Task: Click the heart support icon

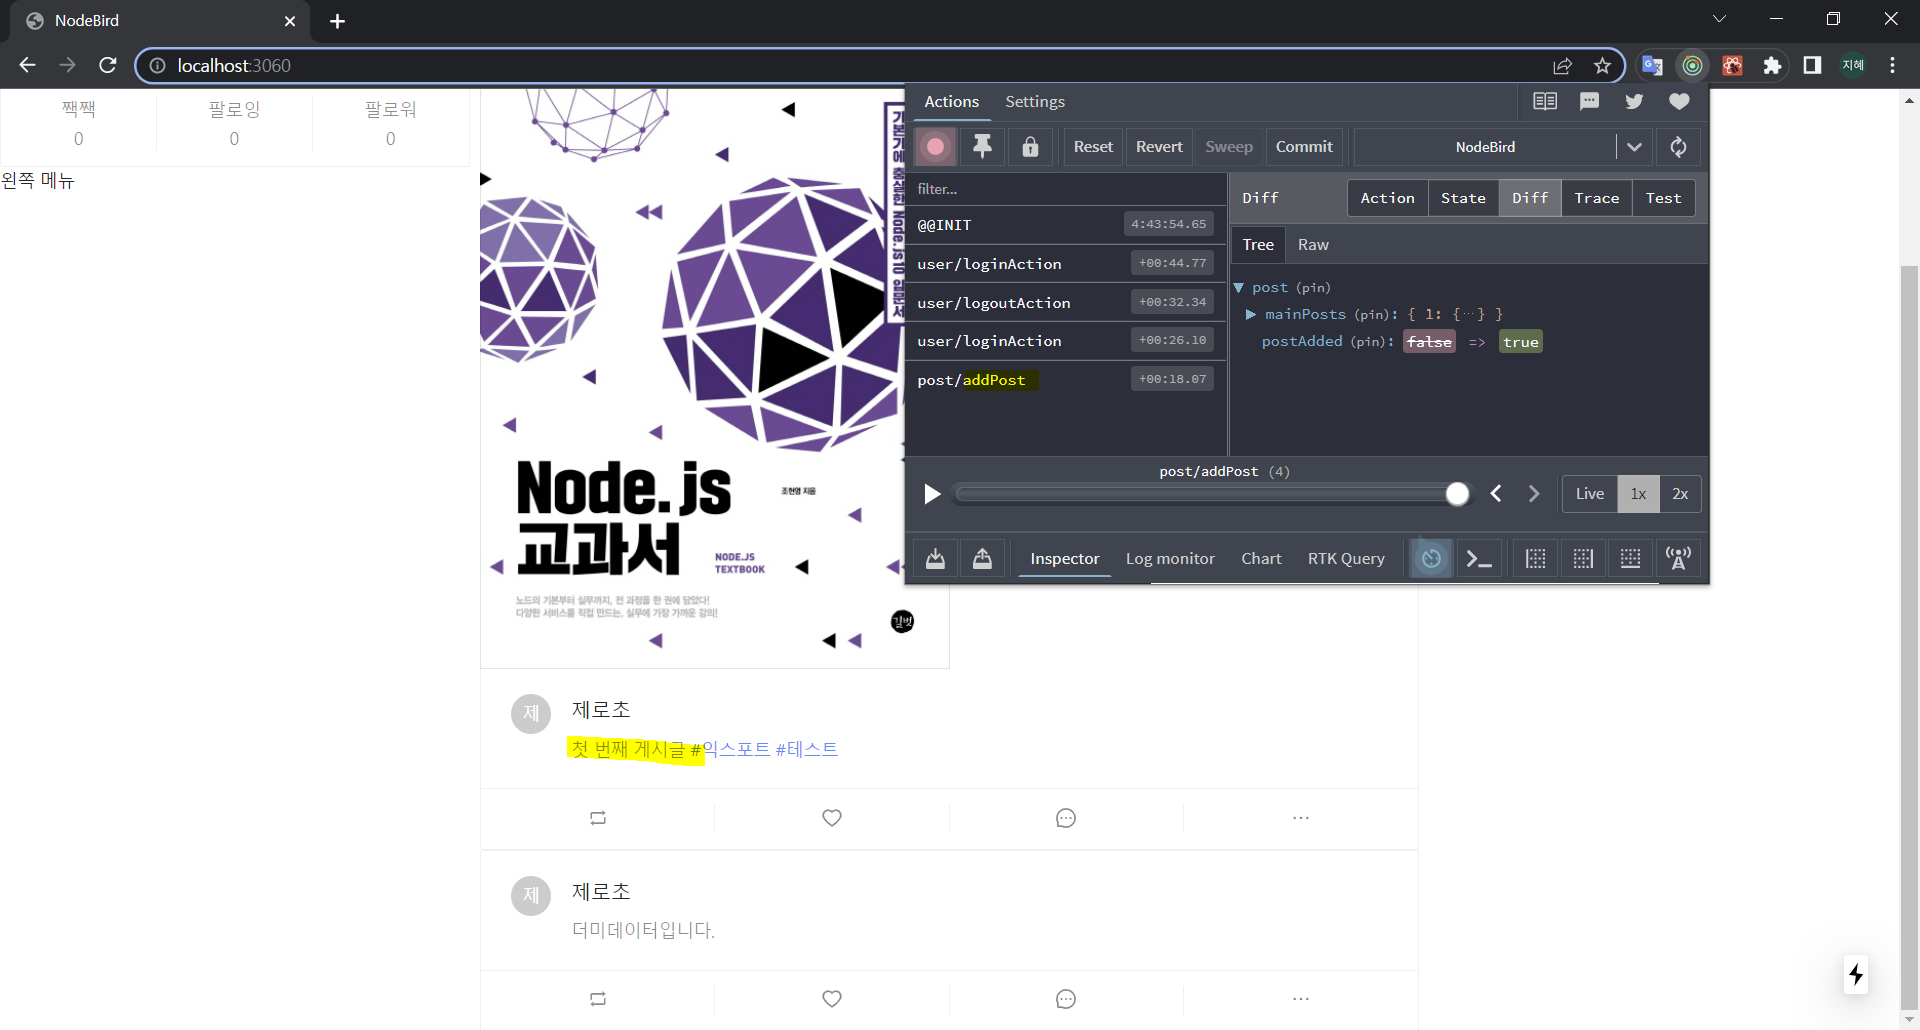Action: 1679,101
